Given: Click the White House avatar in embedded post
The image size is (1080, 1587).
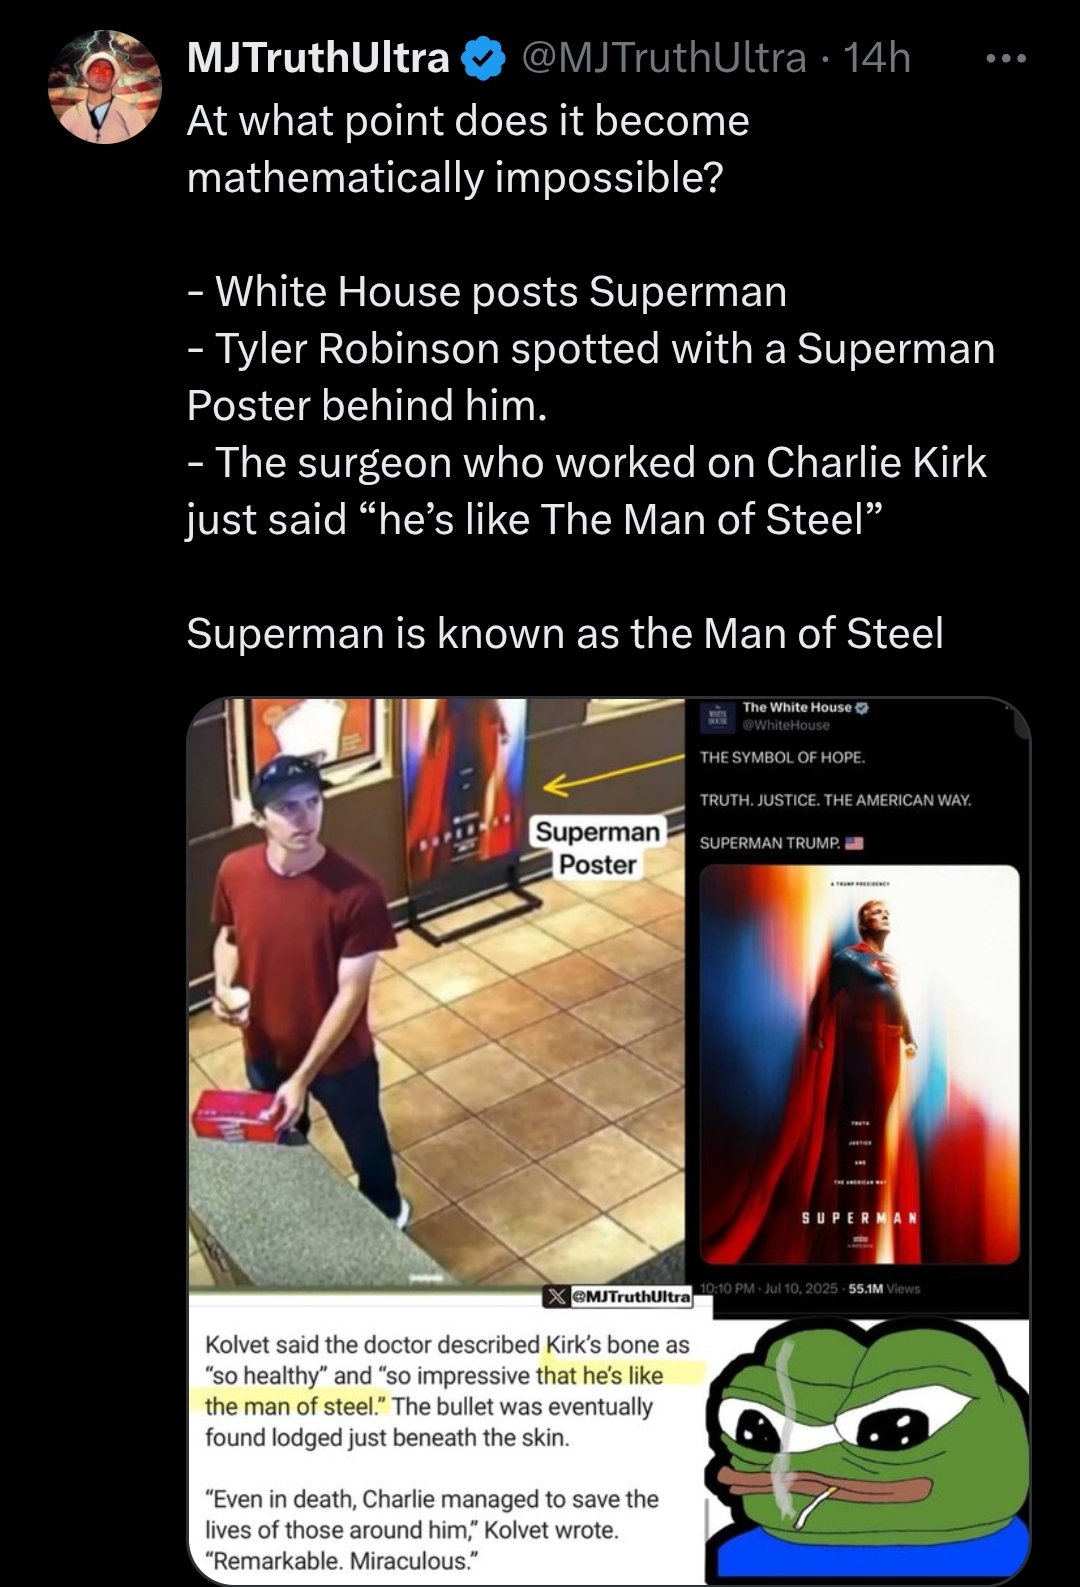Looking at the screenshot, I should coord(717,715).
